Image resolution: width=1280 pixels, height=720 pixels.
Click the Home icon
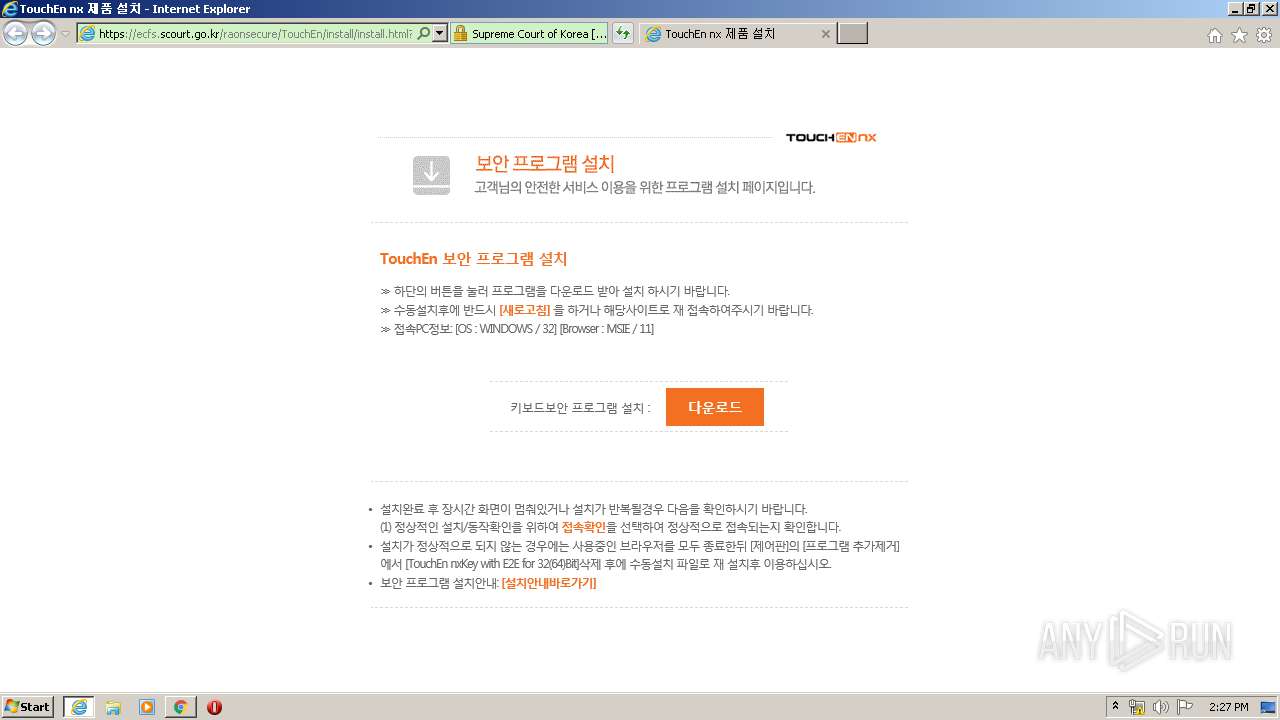[1214, 35]
